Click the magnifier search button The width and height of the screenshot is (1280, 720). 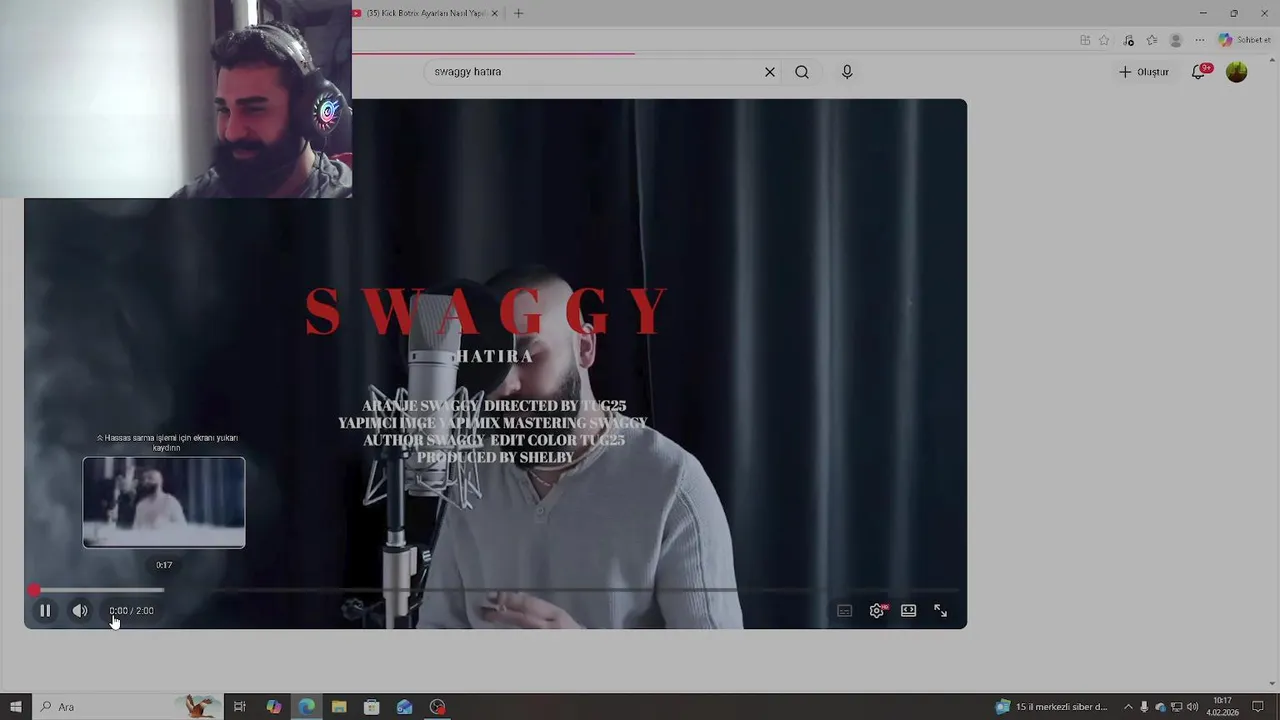point(802,72)
